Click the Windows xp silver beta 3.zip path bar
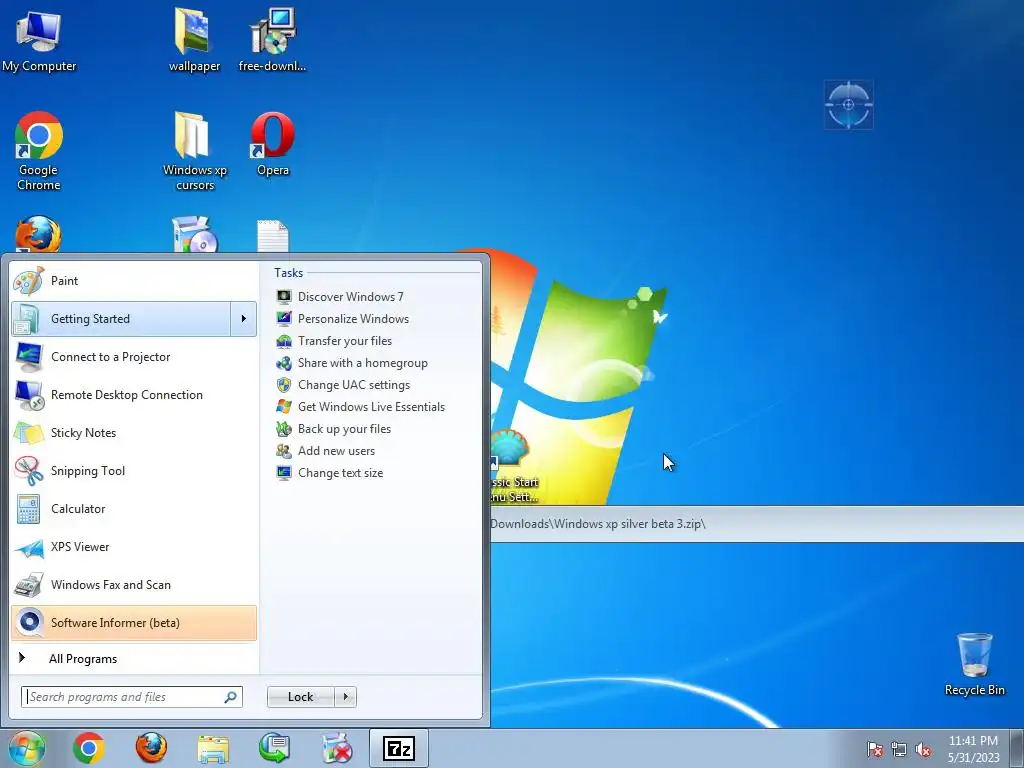This screenshot has width=1024, height=768. point(757,524)
